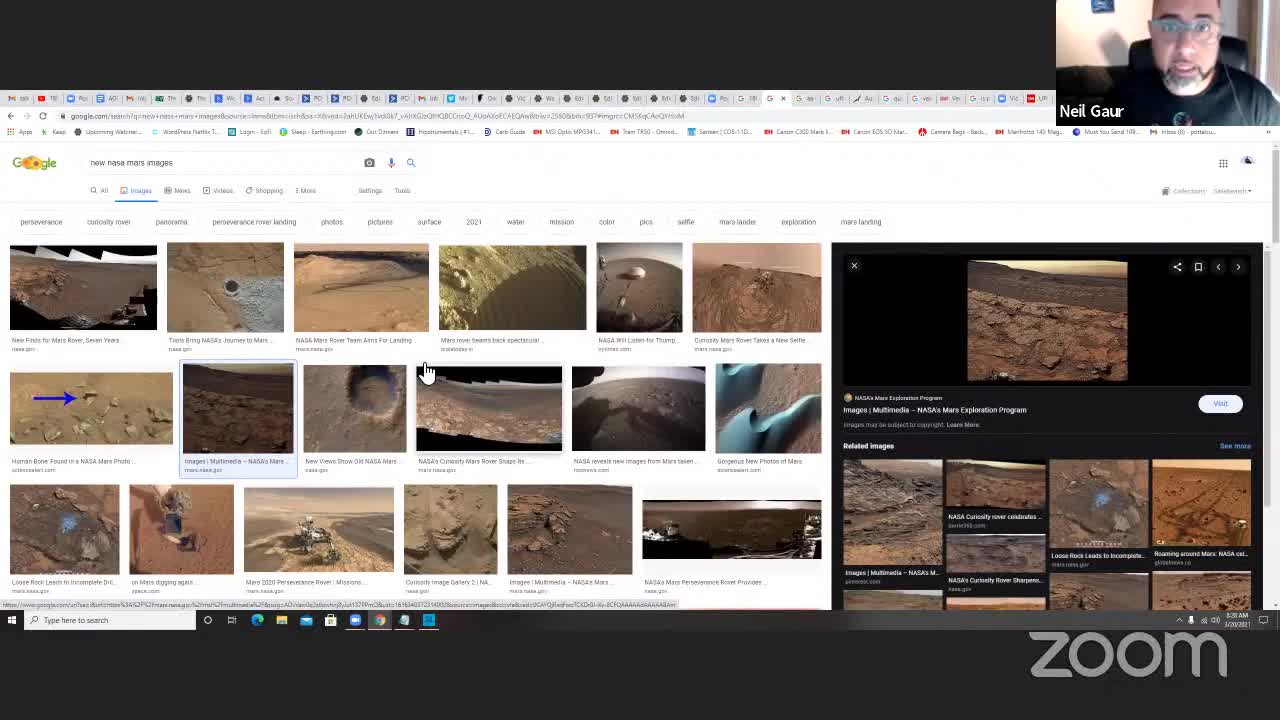Viewport: 1280px width, 720px height.
Task: Search by image camera icon
Action: pyautogui.click(x=369, y=163)
